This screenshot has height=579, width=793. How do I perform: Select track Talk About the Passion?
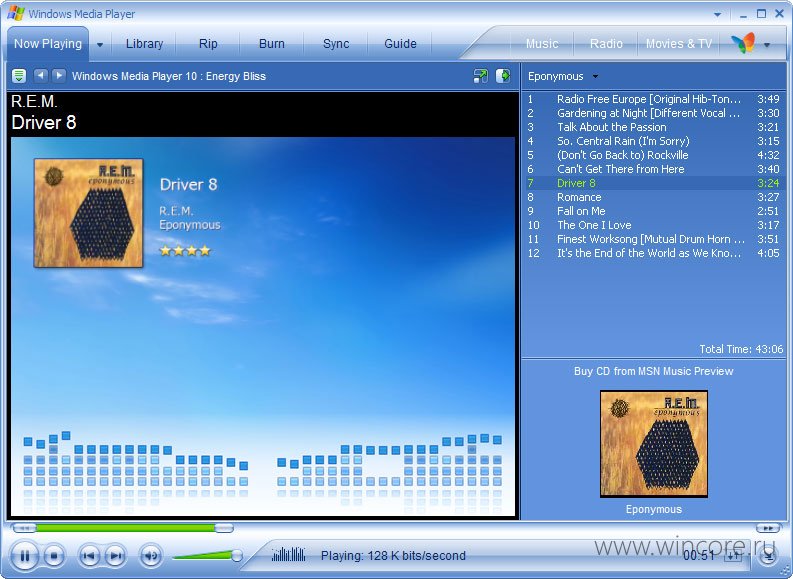pyautogui.click(x=653, y=127)
